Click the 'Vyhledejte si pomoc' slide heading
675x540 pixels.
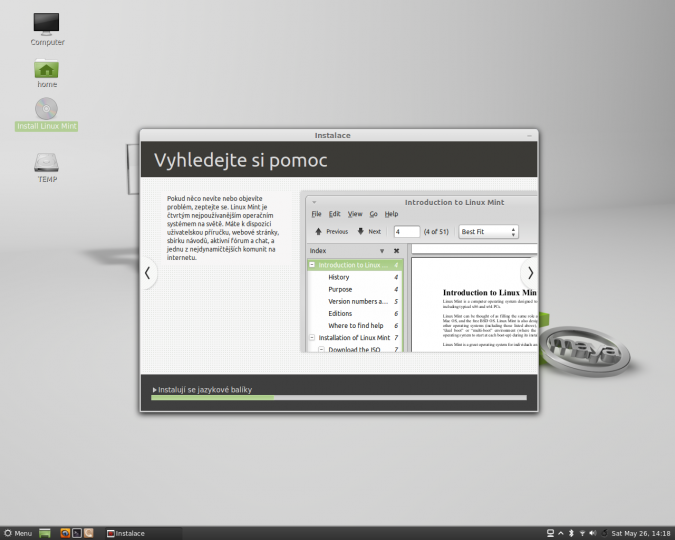point(241,160)
